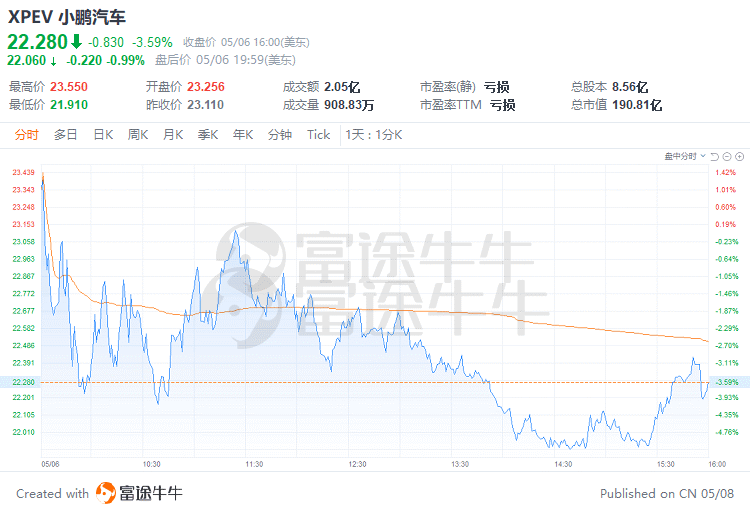Image resolution: width=750 pixels, height=514 pixels.
Task: Switch to the 日K tab
Action: click(x=103, y=135)
